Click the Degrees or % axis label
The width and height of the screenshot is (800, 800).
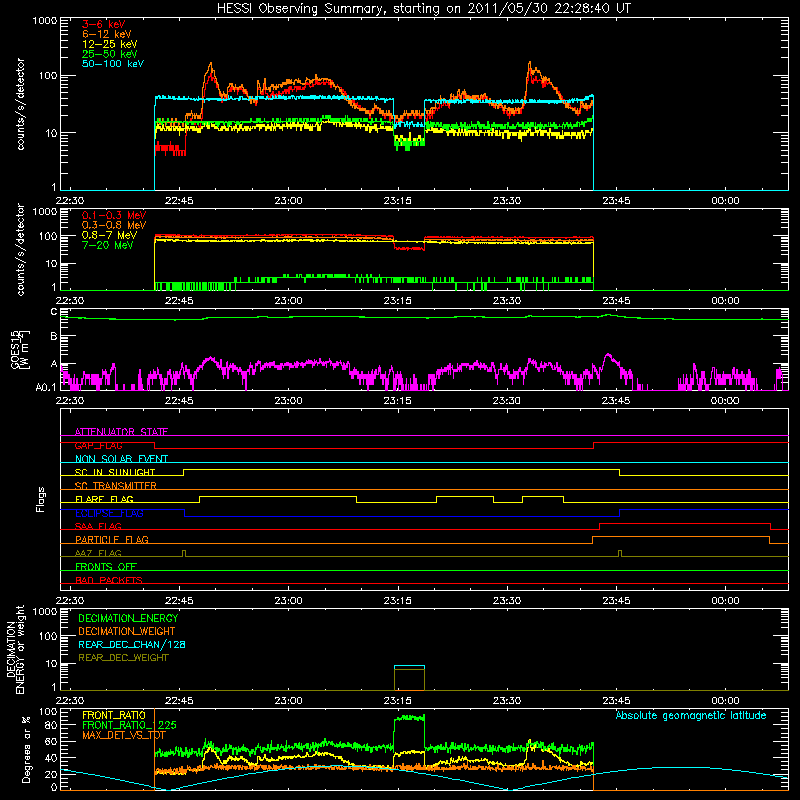coord(27,749)
